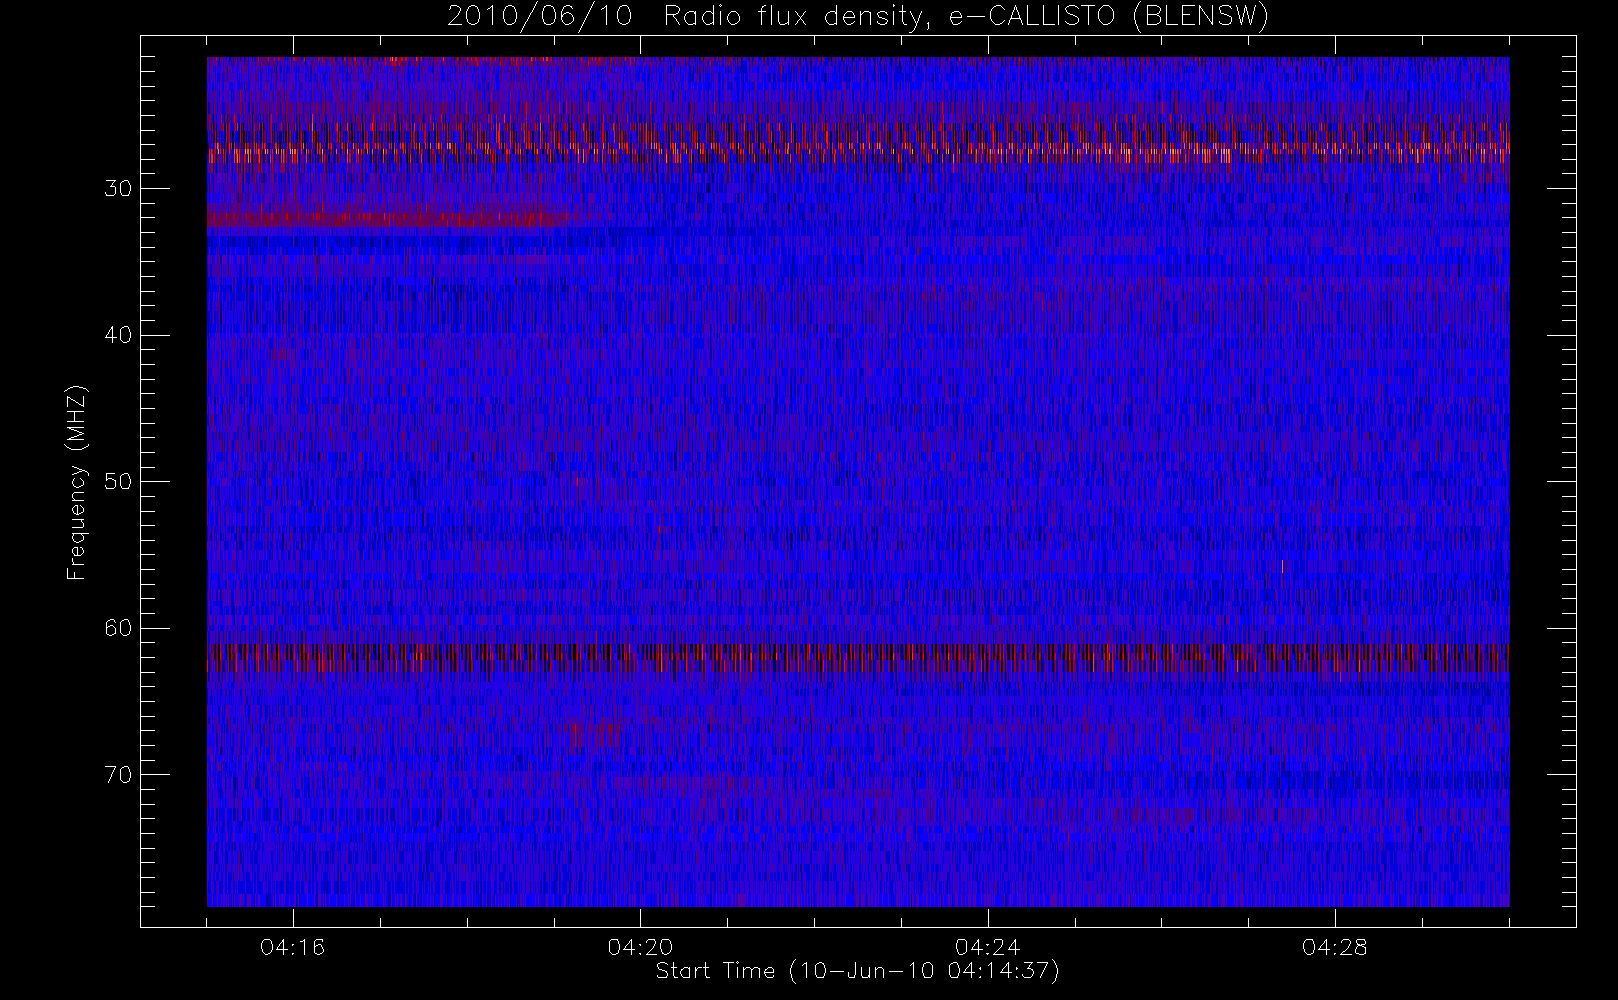Click the red interference band near 62 MHz
Image resolution: width=1618 pixels, height=1000 pixels.
(x=858, y=657)
